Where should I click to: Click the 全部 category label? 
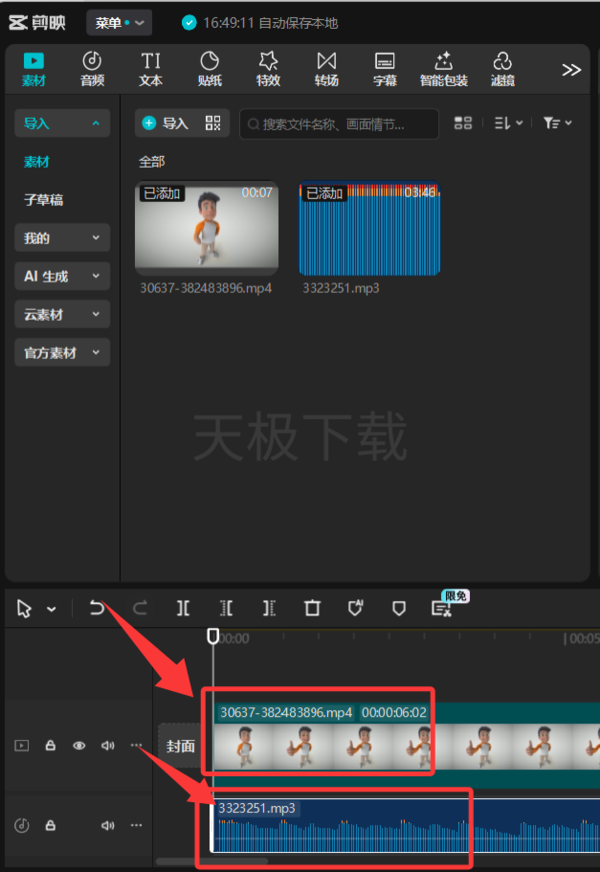click(x=152, y=162)
